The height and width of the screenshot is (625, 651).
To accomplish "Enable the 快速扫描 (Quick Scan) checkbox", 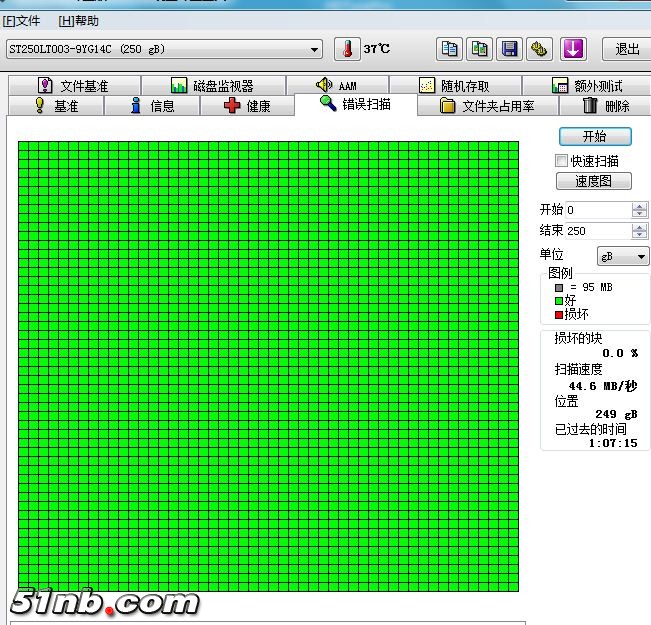I will 562,161.
